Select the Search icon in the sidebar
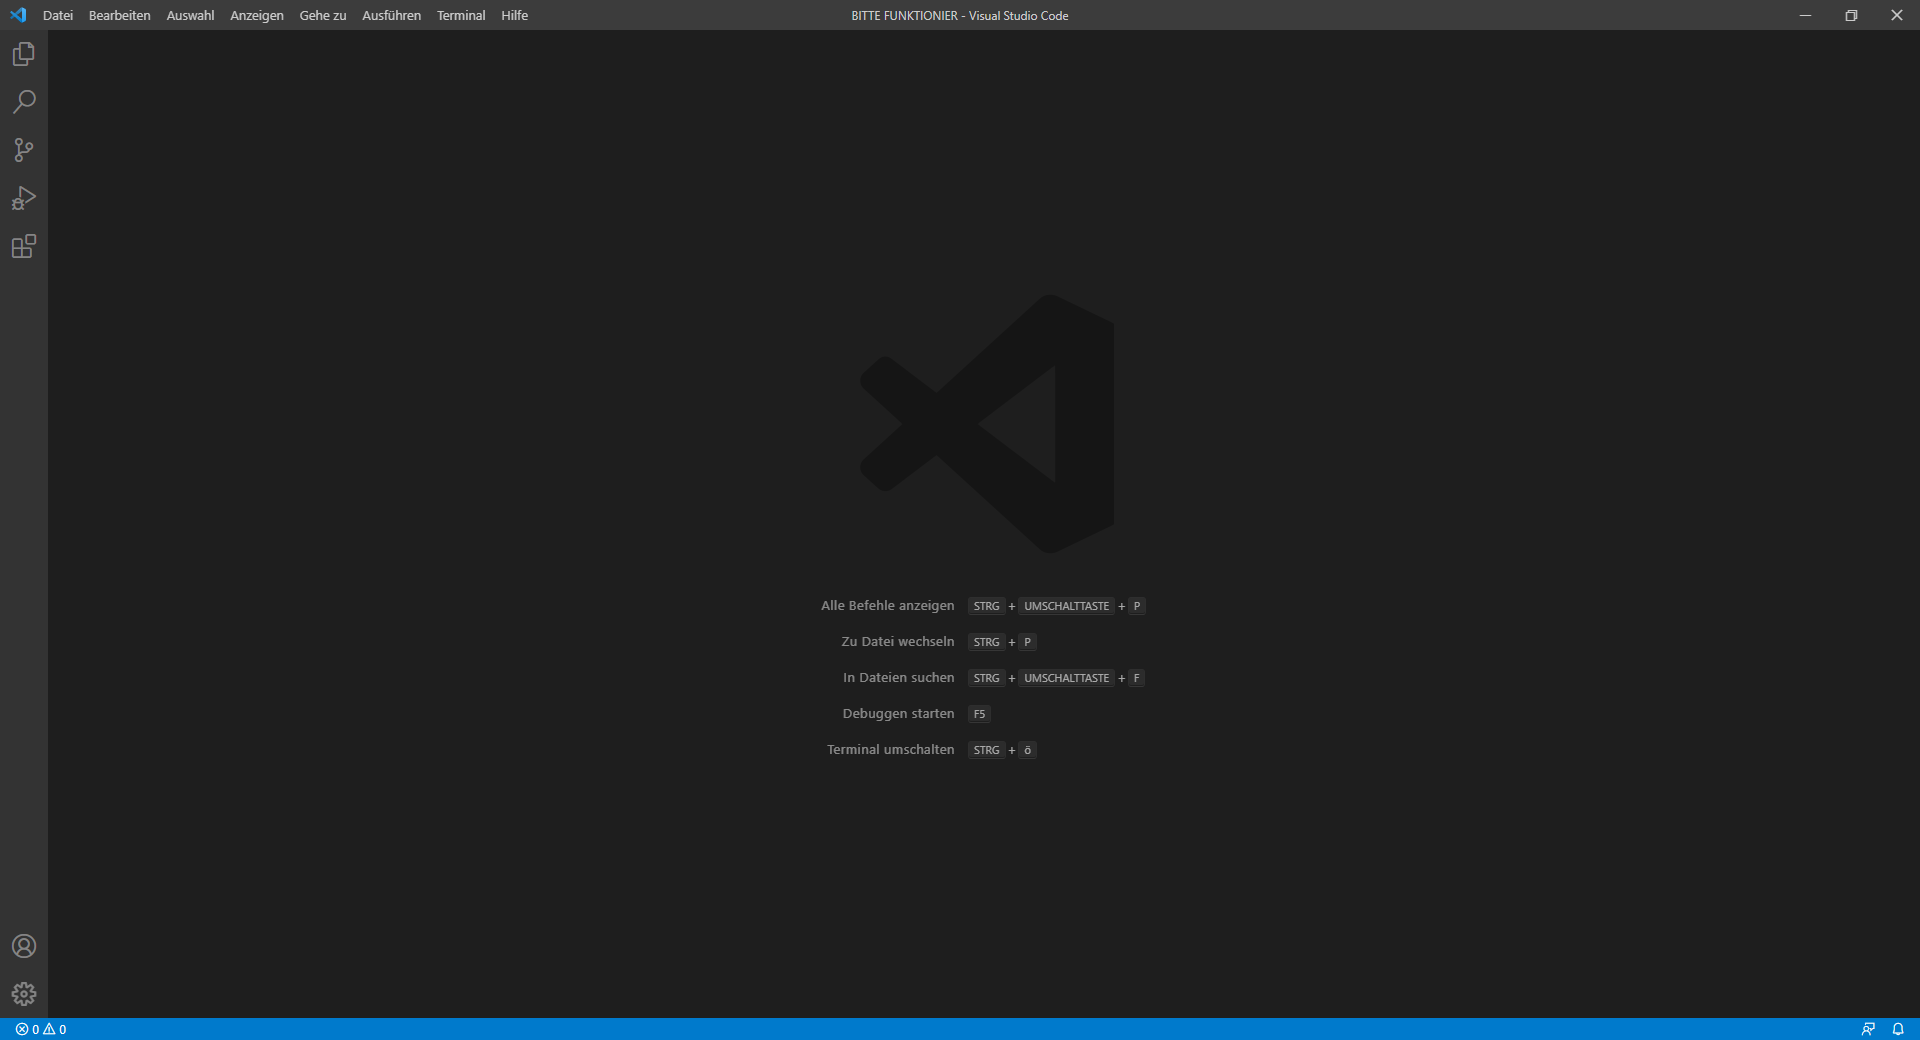 tap(23, 102)
